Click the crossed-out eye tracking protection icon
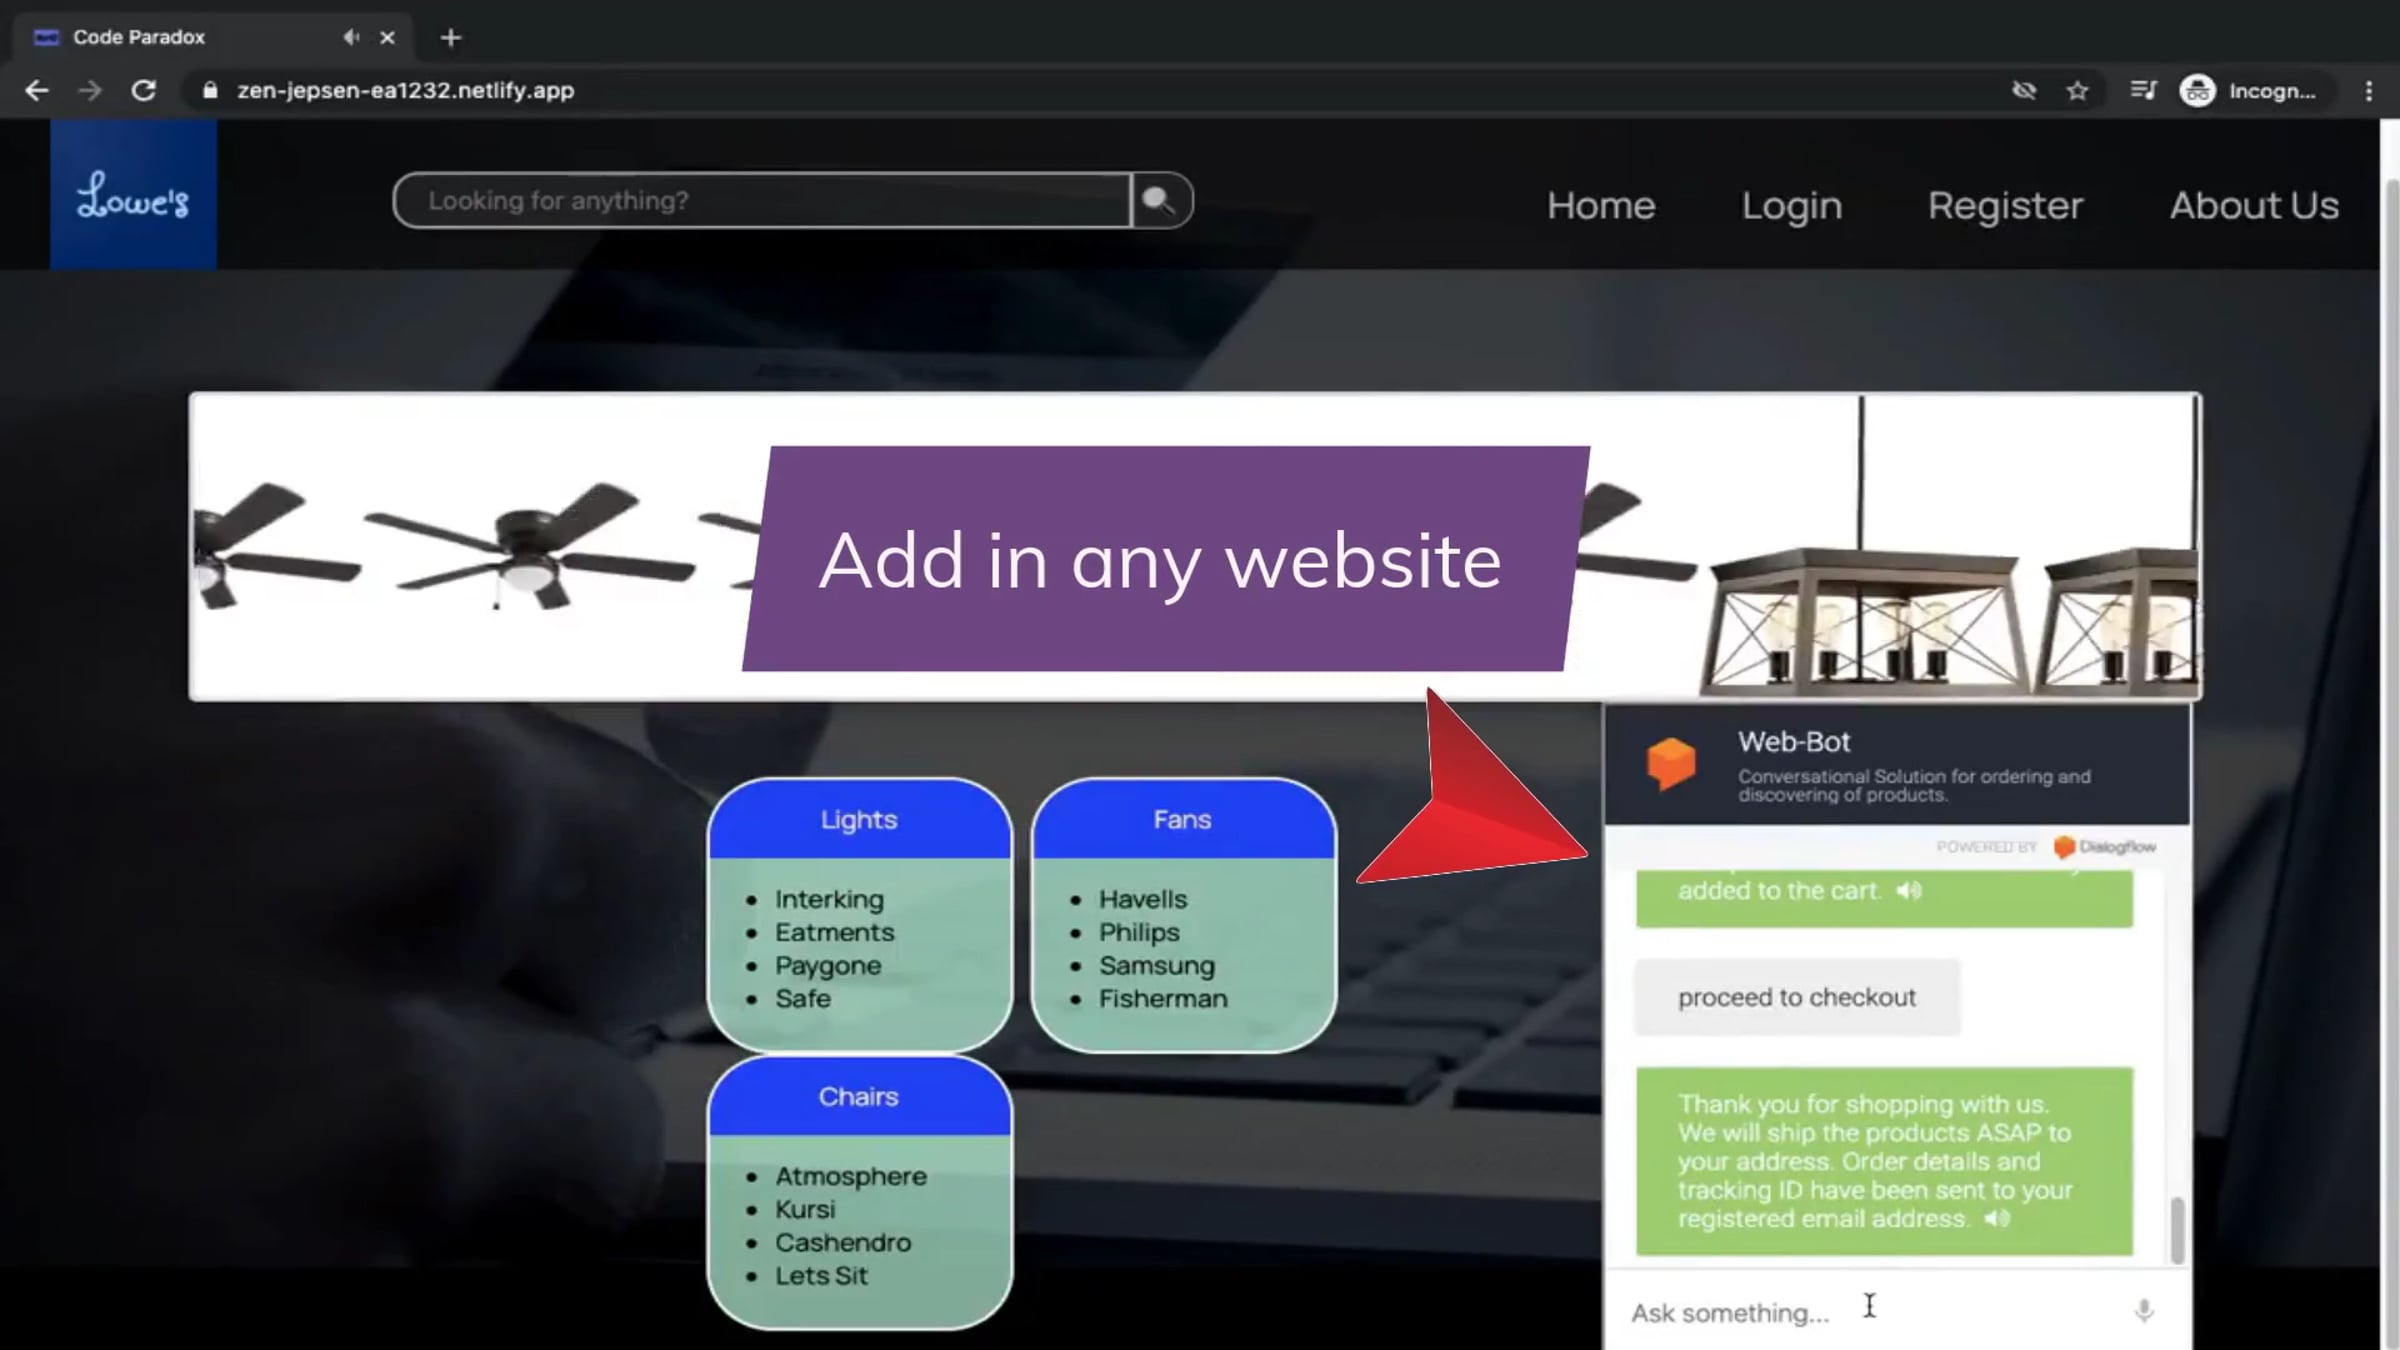 (2024, 90)
